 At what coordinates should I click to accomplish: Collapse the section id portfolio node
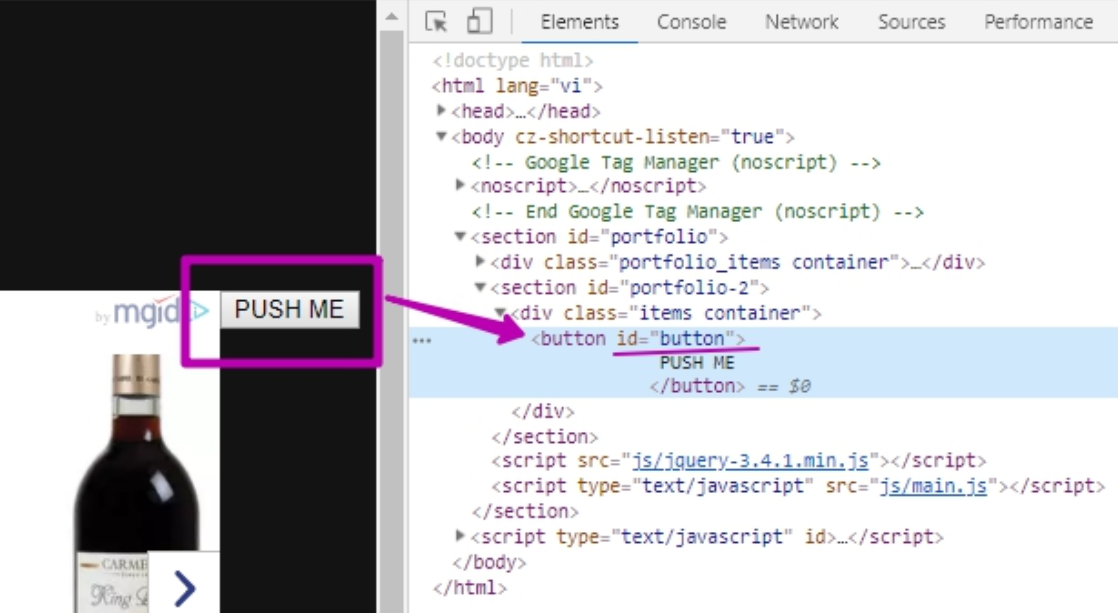(x=461, y=236)
